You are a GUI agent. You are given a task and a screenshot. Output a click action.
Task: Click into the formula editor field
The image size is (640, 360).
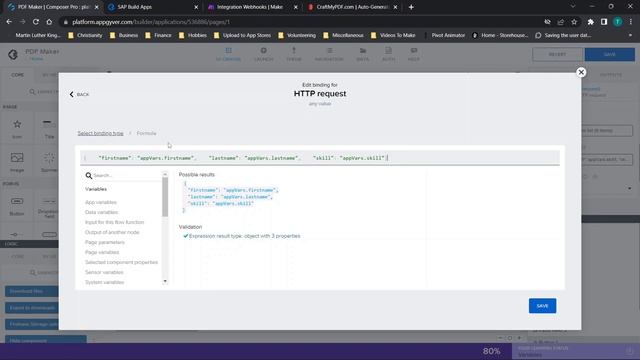coord(320,158)
